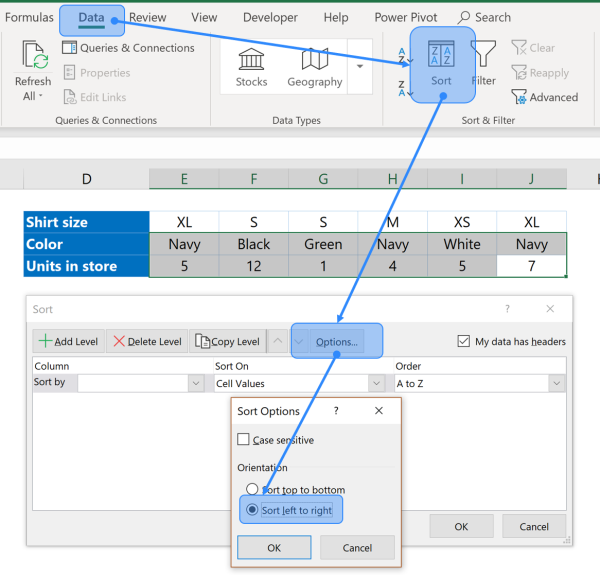Open the Power Pivot tab
This screenshot has height=579, width=600.
coord(405,17)
